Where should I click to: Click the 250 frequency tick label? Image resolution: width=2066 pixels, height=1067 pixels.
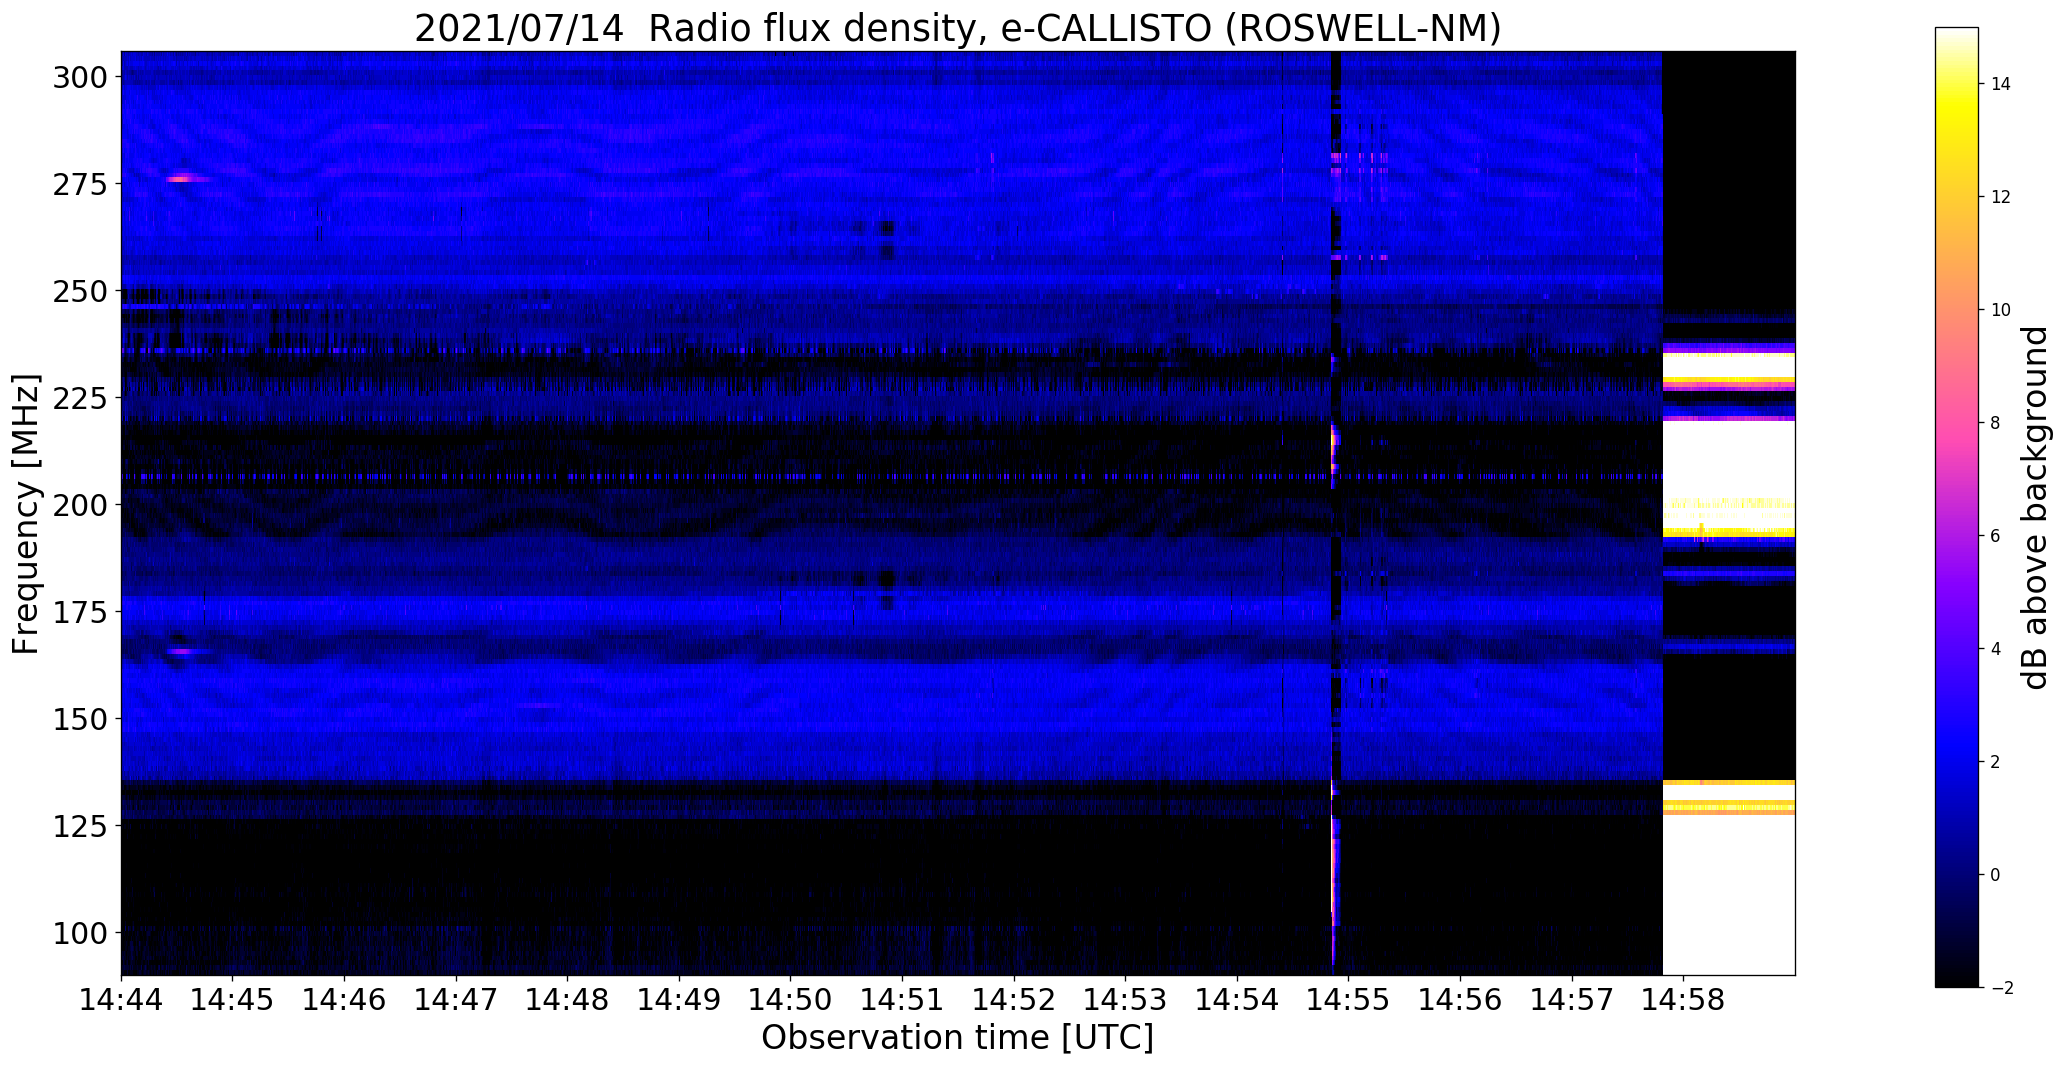pyautogui.click(x=80, y=291)
